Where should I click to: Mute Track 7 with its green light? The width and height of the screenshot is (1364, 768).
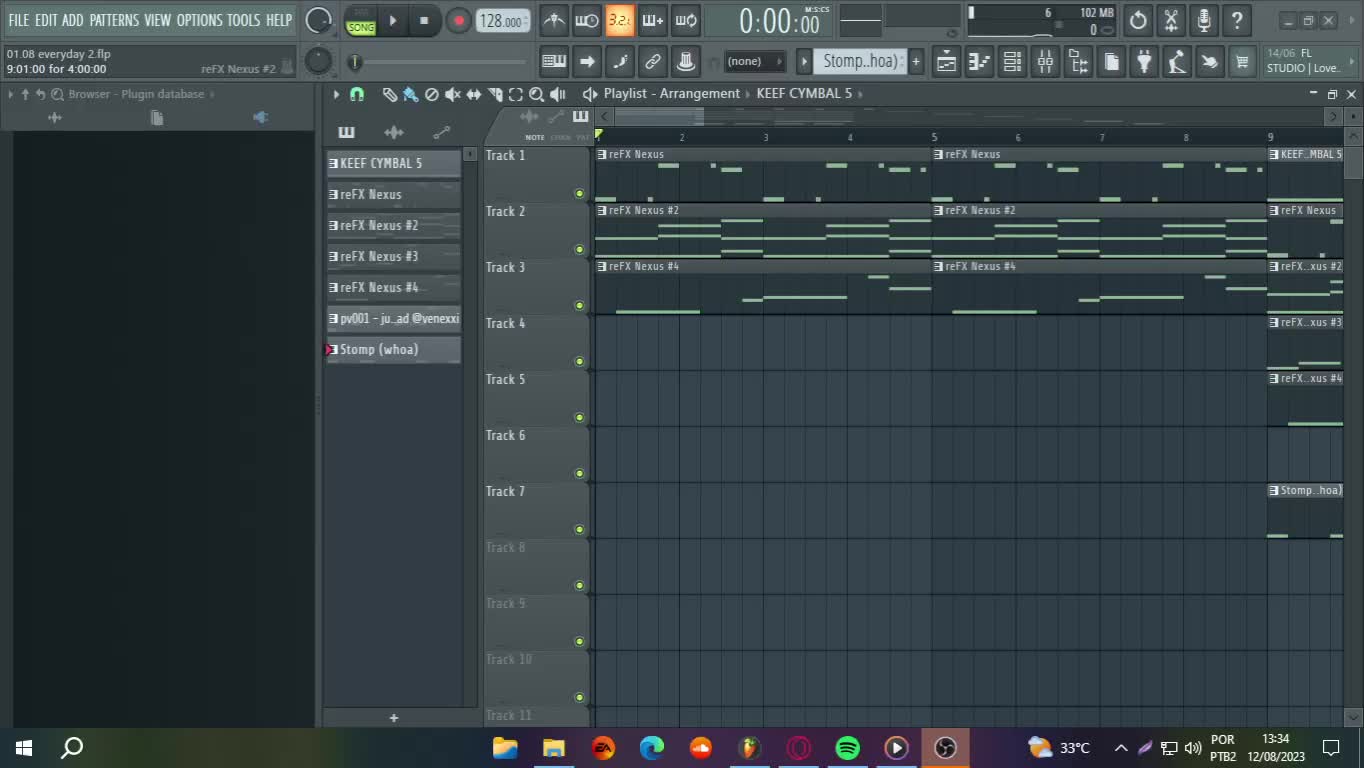tap(579, 529)
